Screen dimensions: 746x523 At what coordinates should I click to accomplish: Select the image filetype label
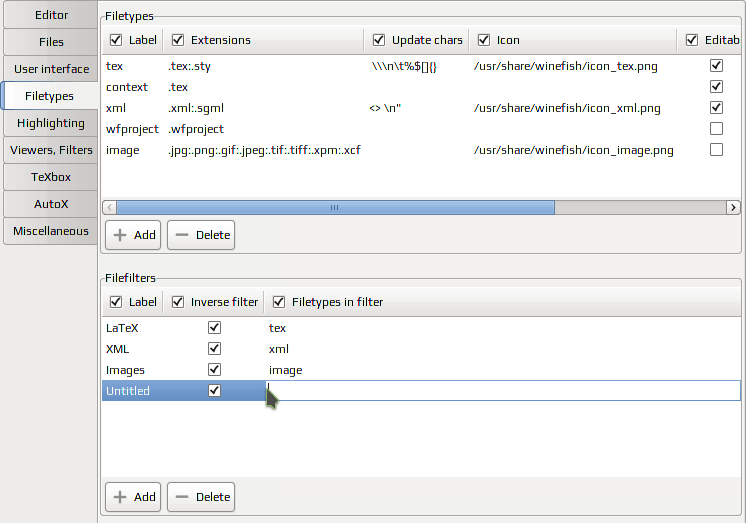click(x=122, y=150)
